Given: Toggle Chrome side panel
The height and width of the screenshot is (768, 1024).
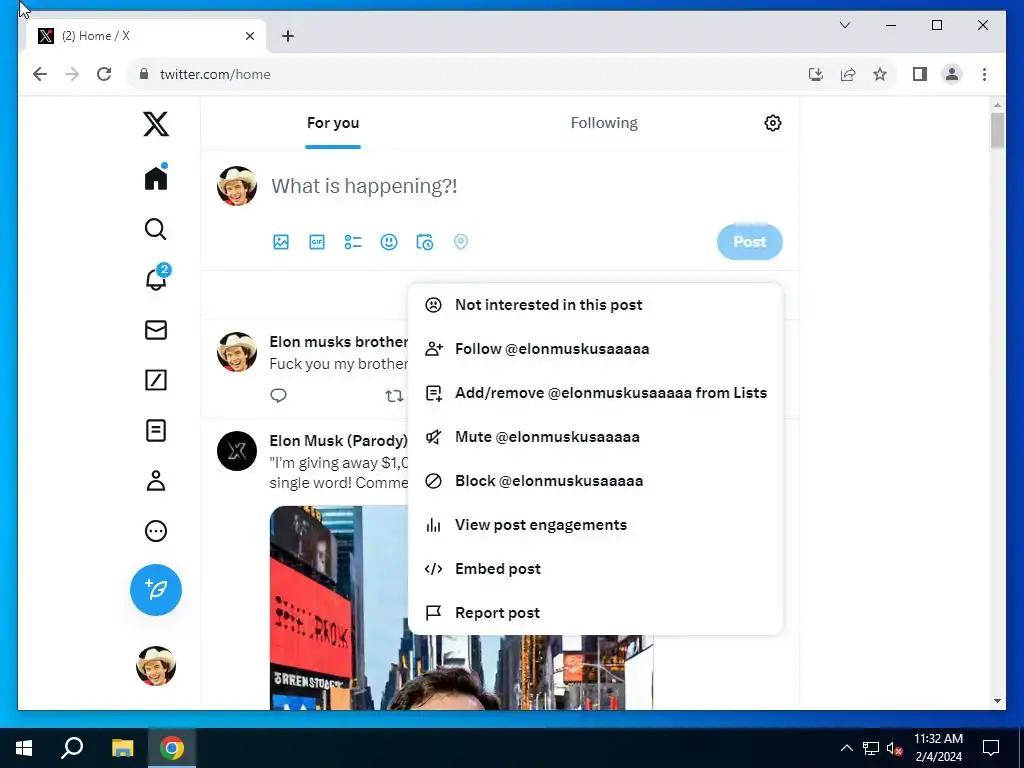Looking at the screenshot, I should click(920, 74).
